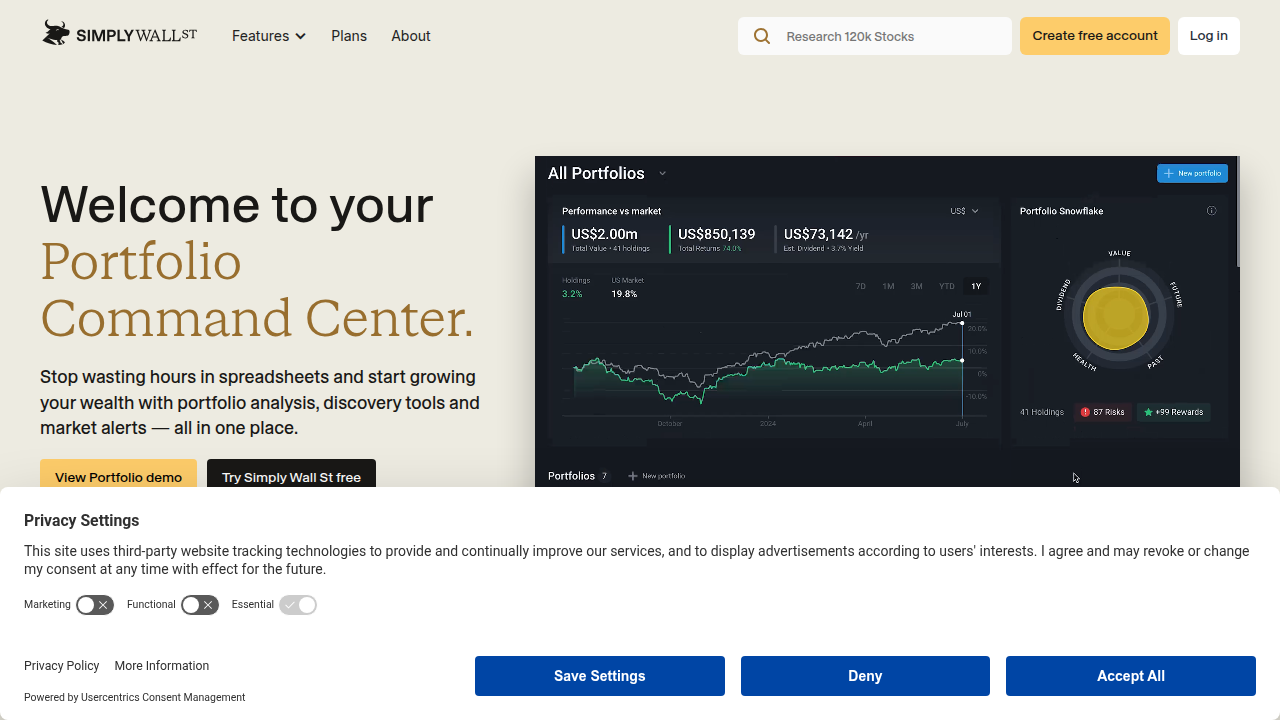Image resolution: width=1280 pixels, height=720 pixels.
Task: Select the YTD chart range
Action: (946, 286)
